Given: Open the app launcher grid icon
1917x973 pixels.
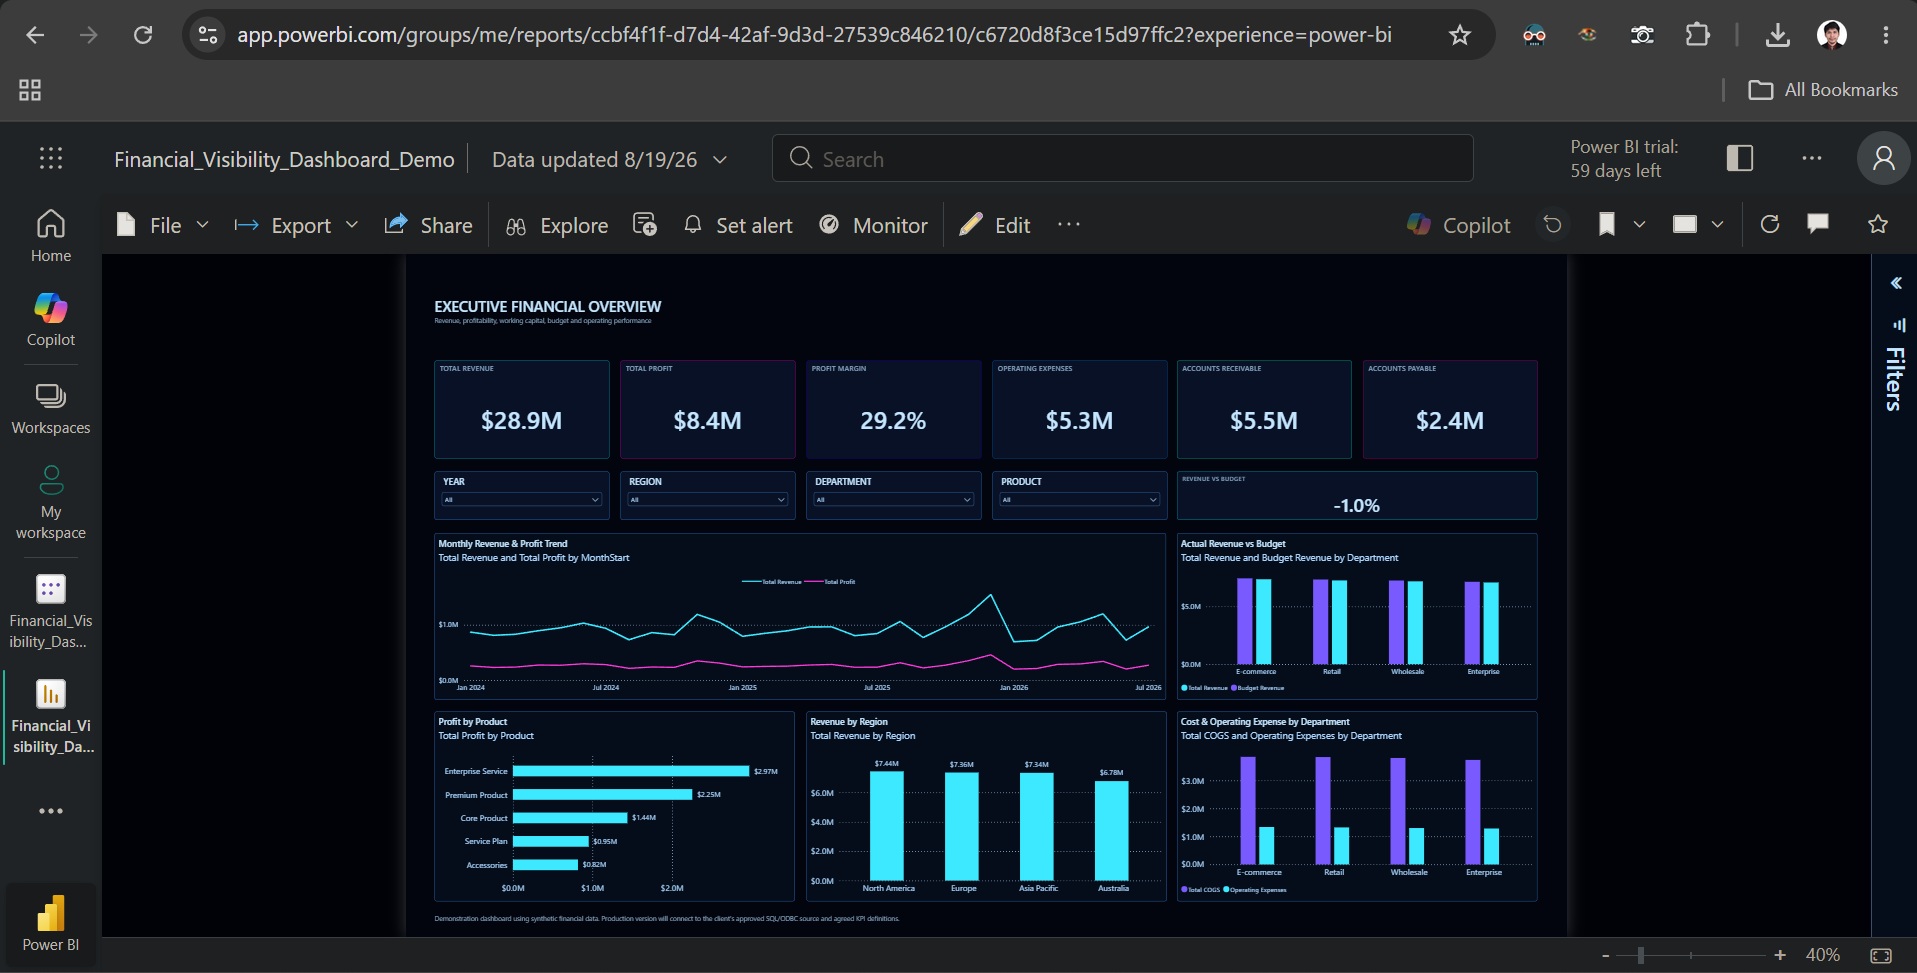Looking at the screenshot, I should pyautogui.click(x=51, y=158).
